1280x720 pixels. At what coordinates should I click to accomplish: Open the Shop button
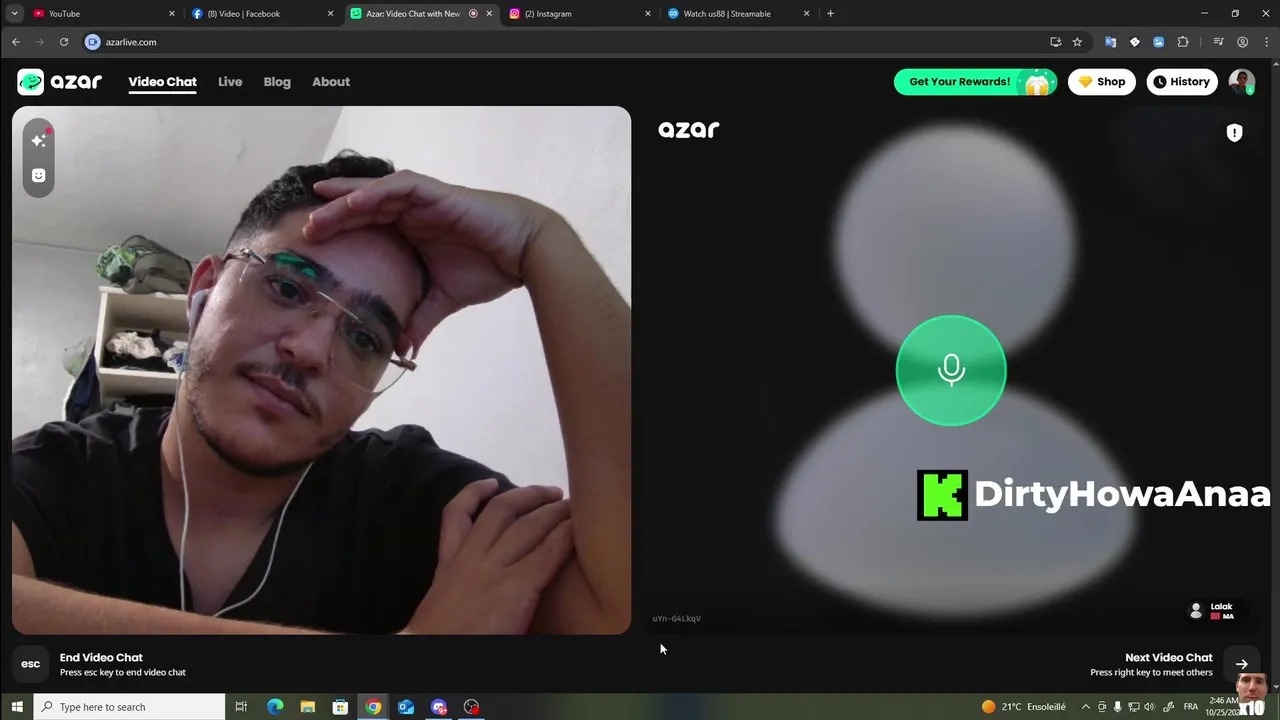tap(1101, 82)
